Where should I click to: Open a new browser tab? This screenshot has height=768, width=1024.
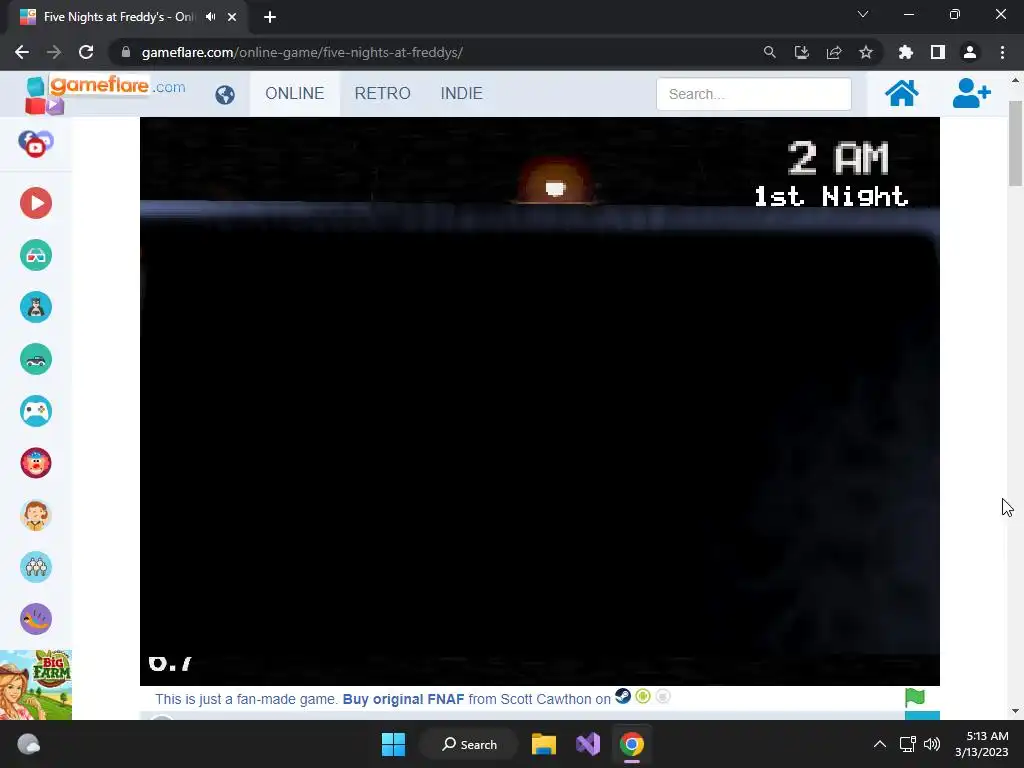pyautogui.click(x=270, y=17)
